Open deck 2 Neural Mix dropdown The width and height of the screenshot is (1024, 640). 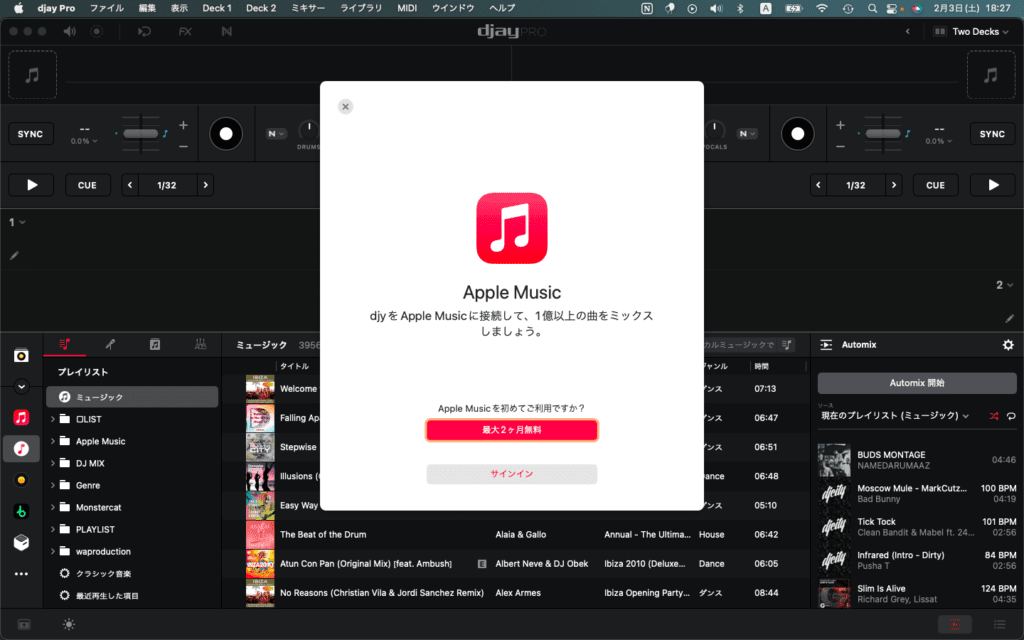coord(747,134)
